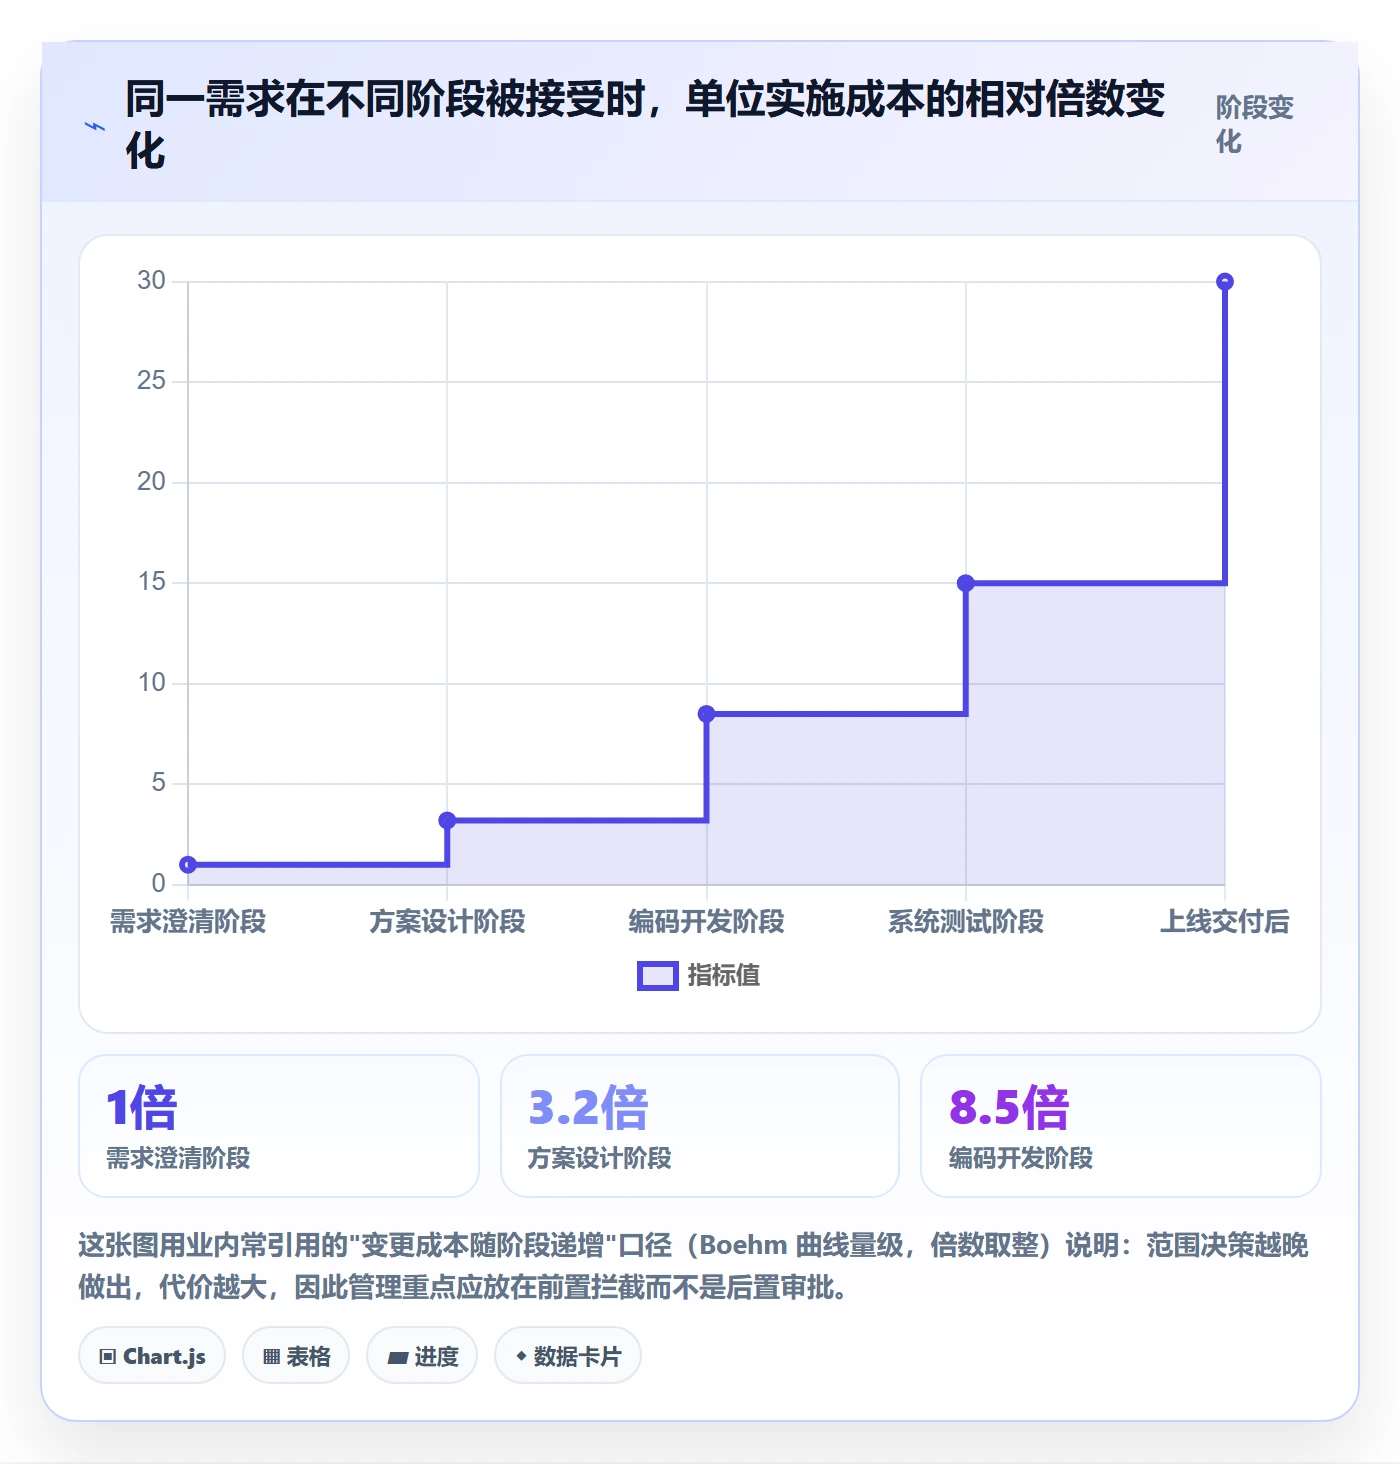The image size is (1400, 1464).
Task: Open the 1倍 需求澄清阶段 stat card
Action: click(x=279, y=1126)
